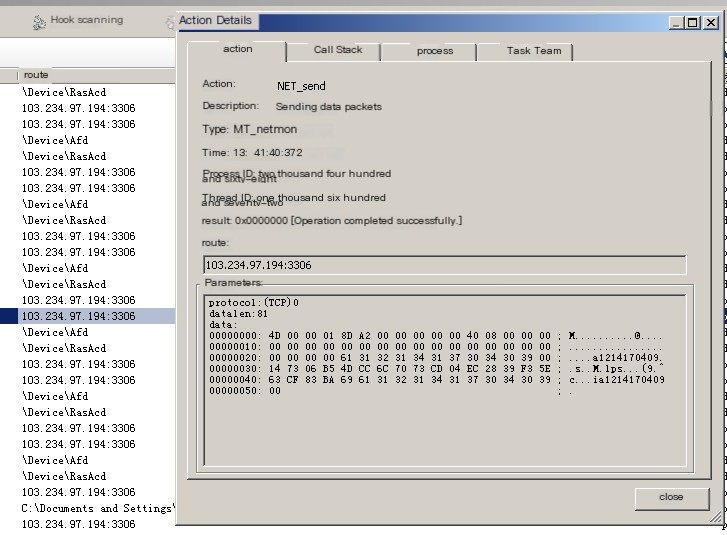Image resolution: width=727 pixels, height=535 pixels.
Task: Click the resize grip of Action Details
Action: click(716, 518)
